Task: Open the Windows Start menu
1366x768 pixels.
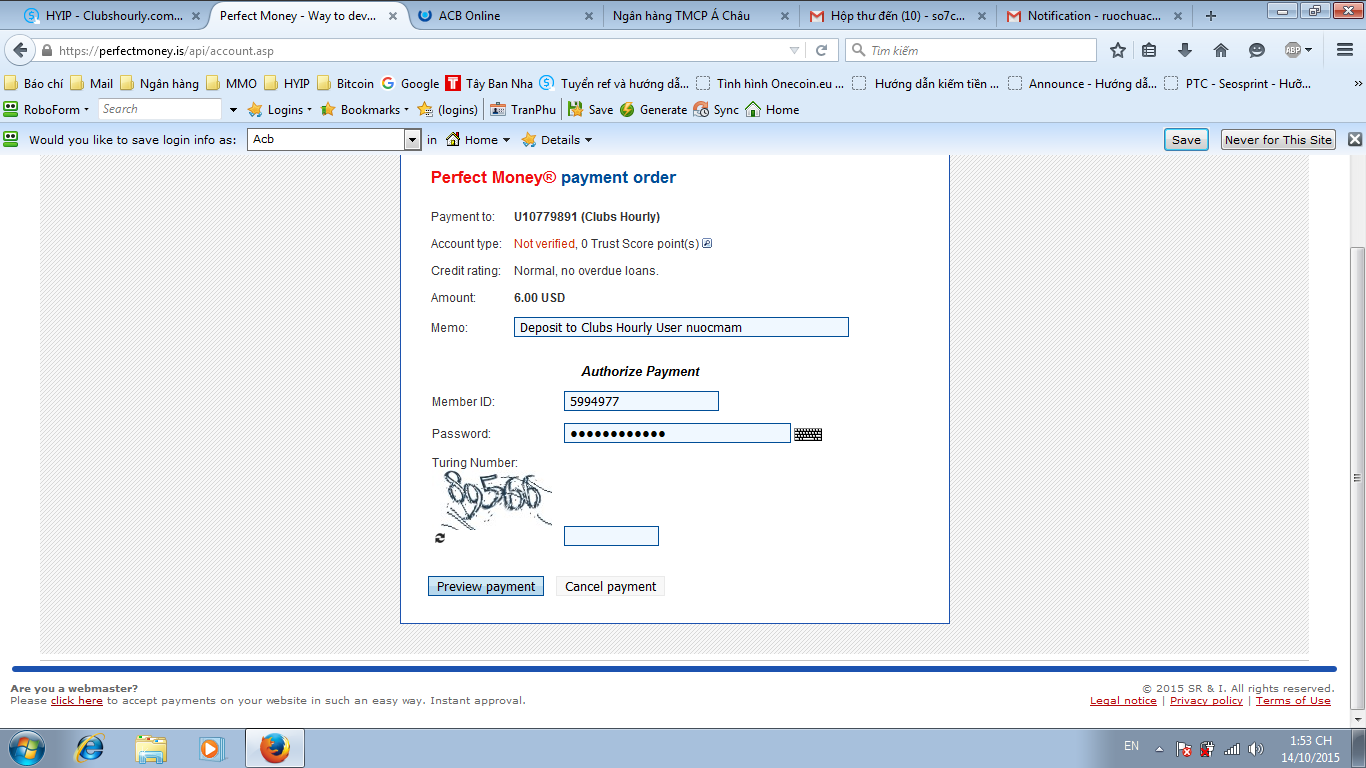Action: (x=27, y=748)
